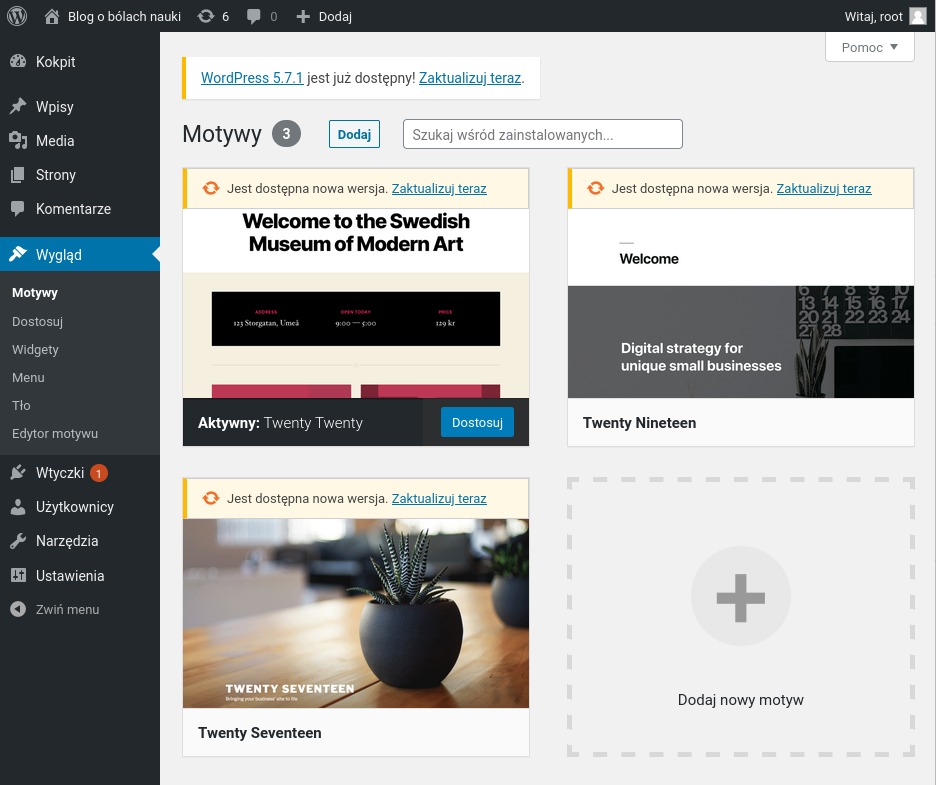The height and width of the screenshot is (785, 936).
Task: Click the root user avatar
Action: pyautogui.click(x=917, y=16)
